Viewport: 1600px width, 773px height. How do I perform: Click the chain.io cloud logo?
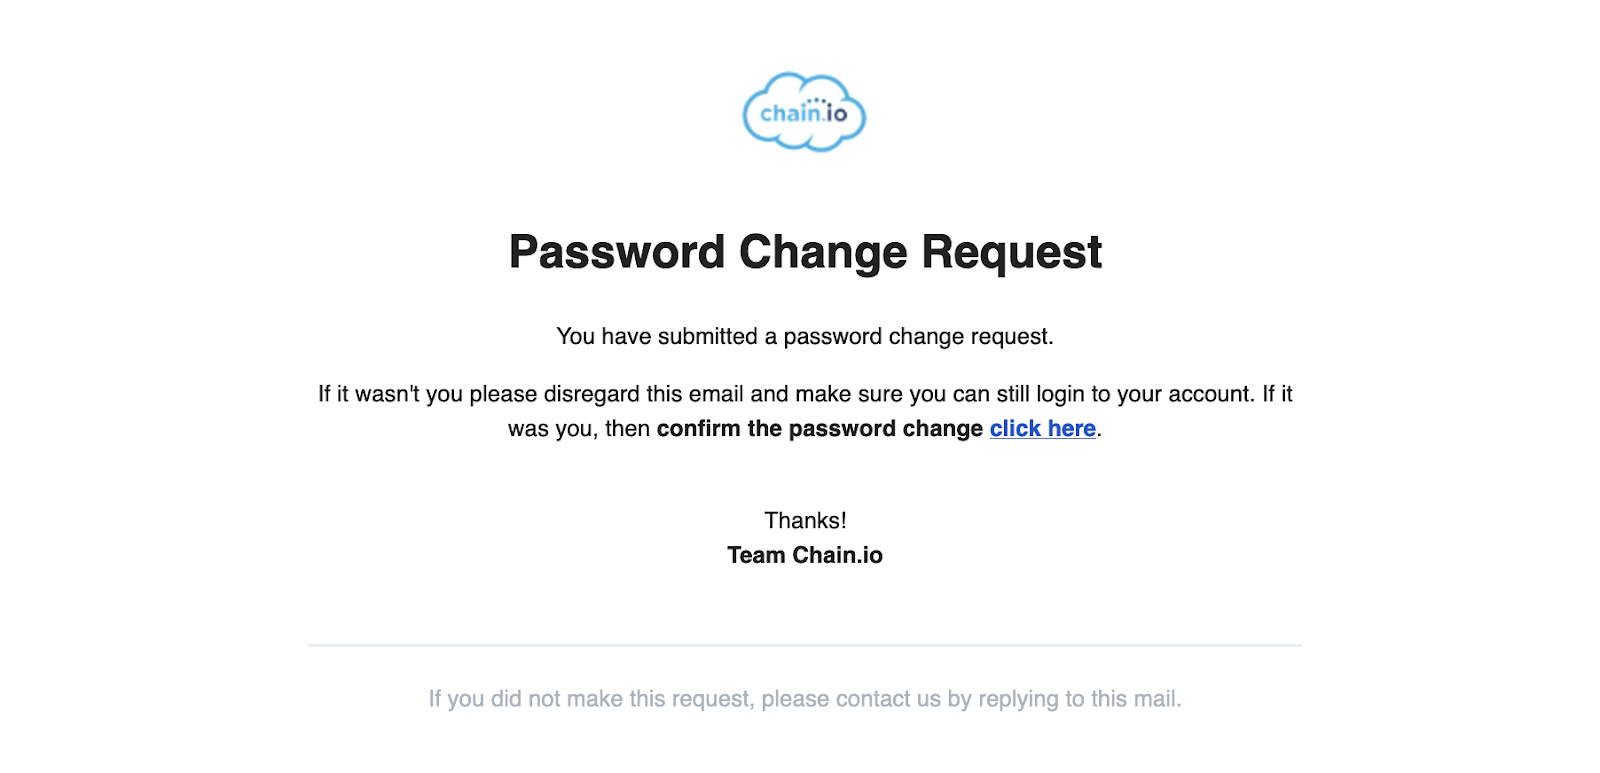[x=804, y=112]
